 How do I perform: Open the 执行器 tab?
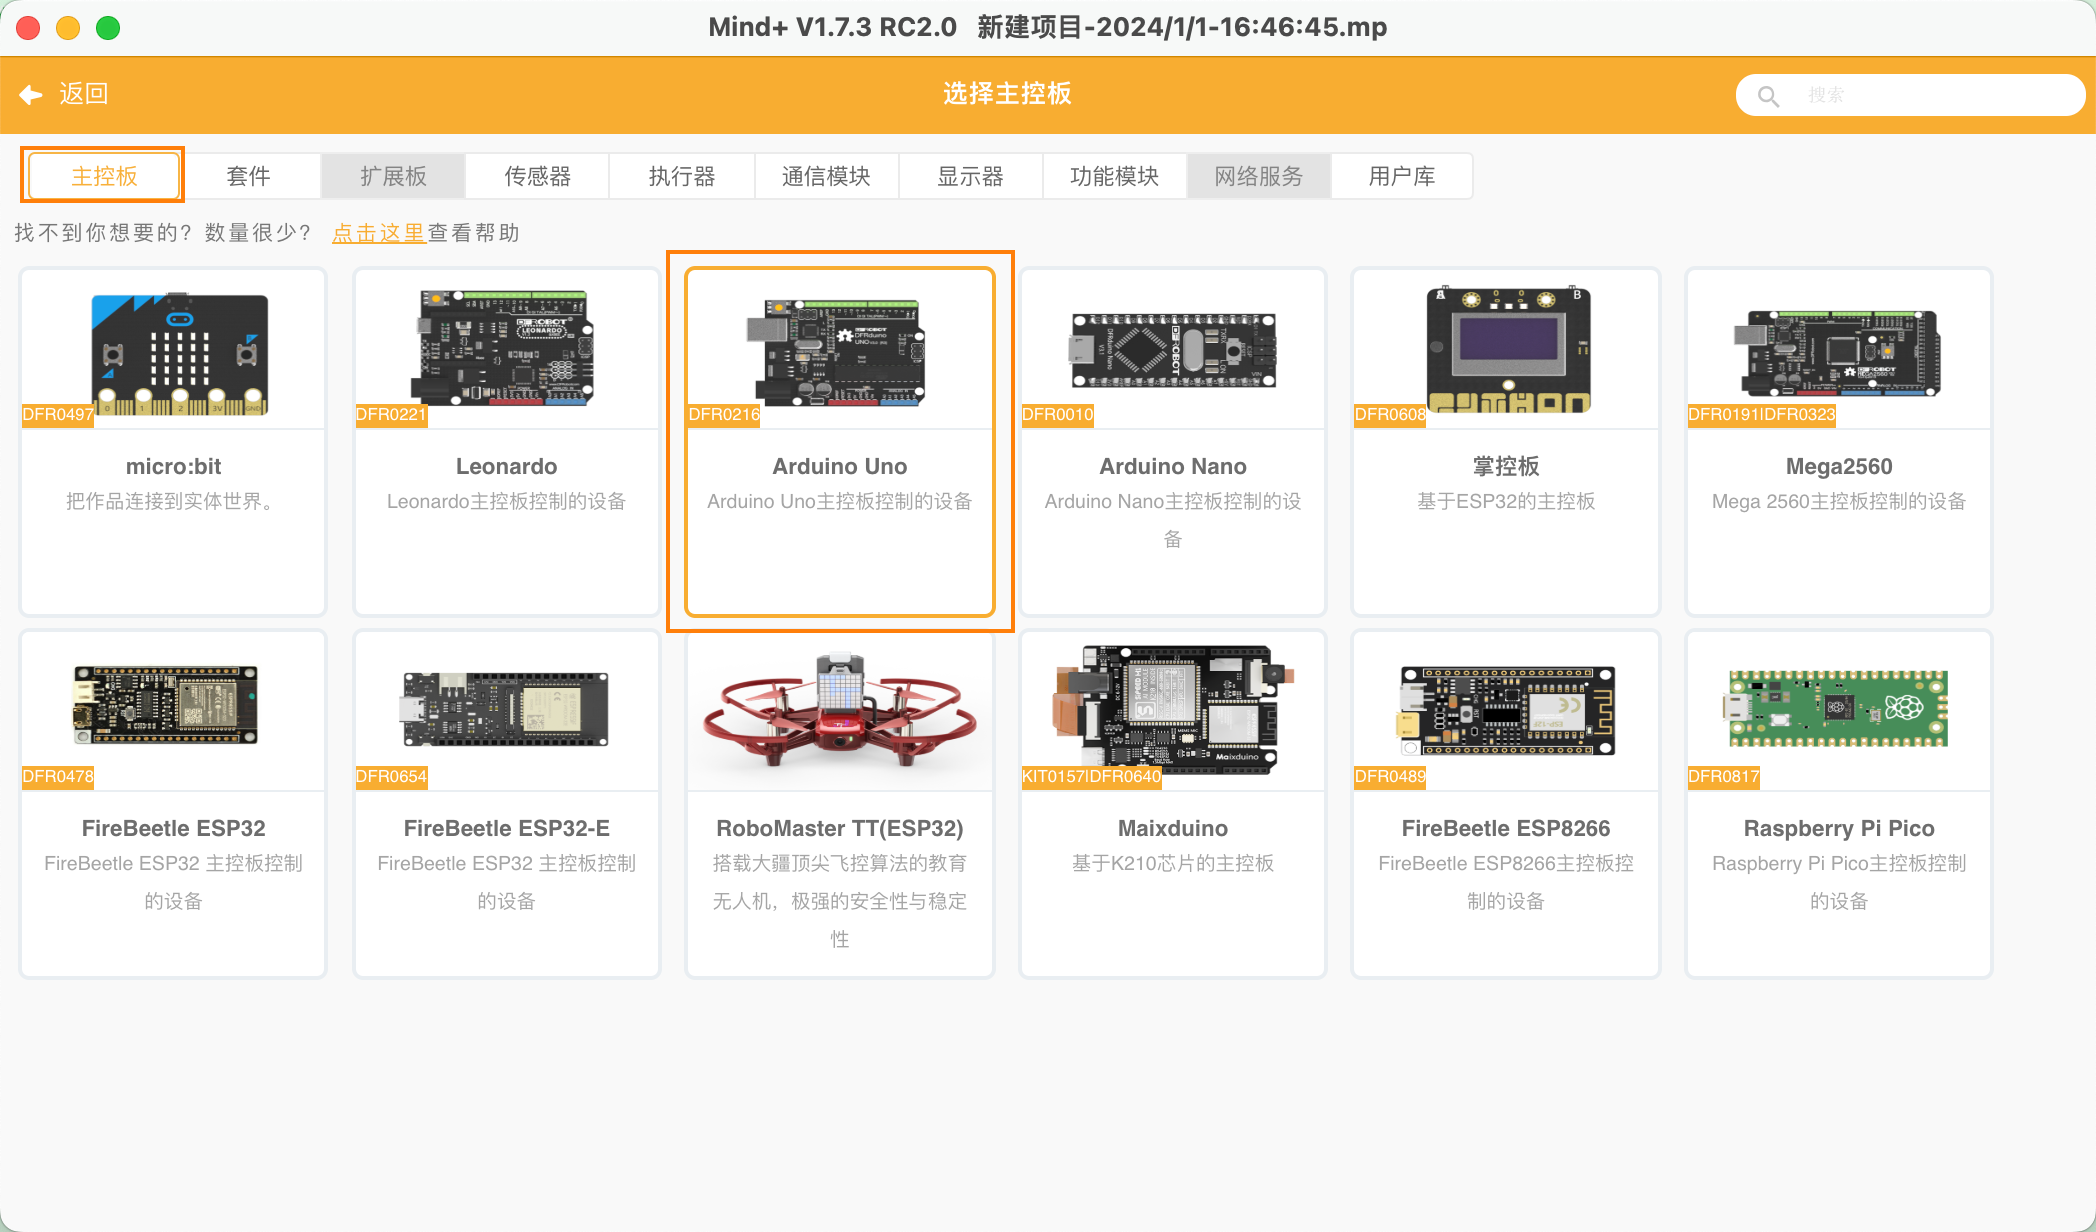point(681,176)
